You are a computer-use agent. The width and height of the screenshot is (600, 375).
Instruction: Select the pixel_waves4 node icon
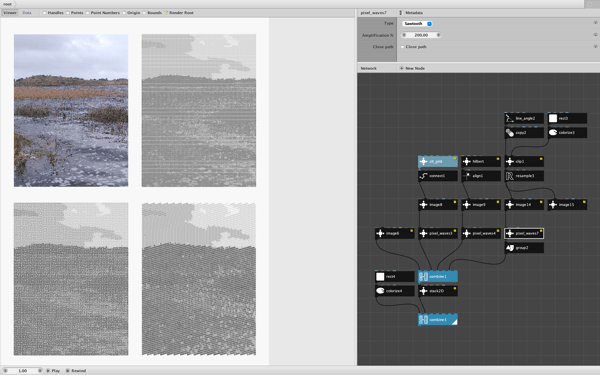466,233
